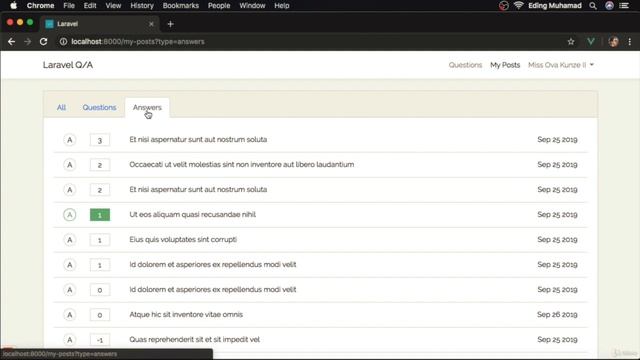Open 'Id dolorem et asperiores' answer with 0 votes
This screenshot has height=360, width=640.
pos(213,290)
